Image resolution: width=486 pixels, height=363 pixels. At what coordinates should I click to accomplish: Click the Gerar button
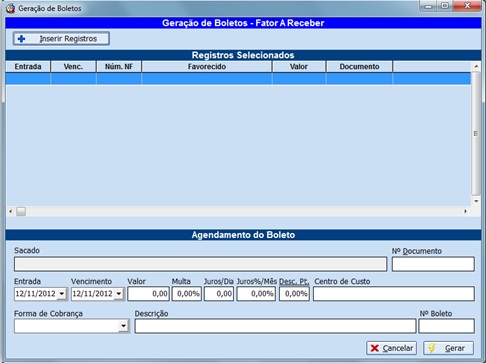tap(448, 348)
